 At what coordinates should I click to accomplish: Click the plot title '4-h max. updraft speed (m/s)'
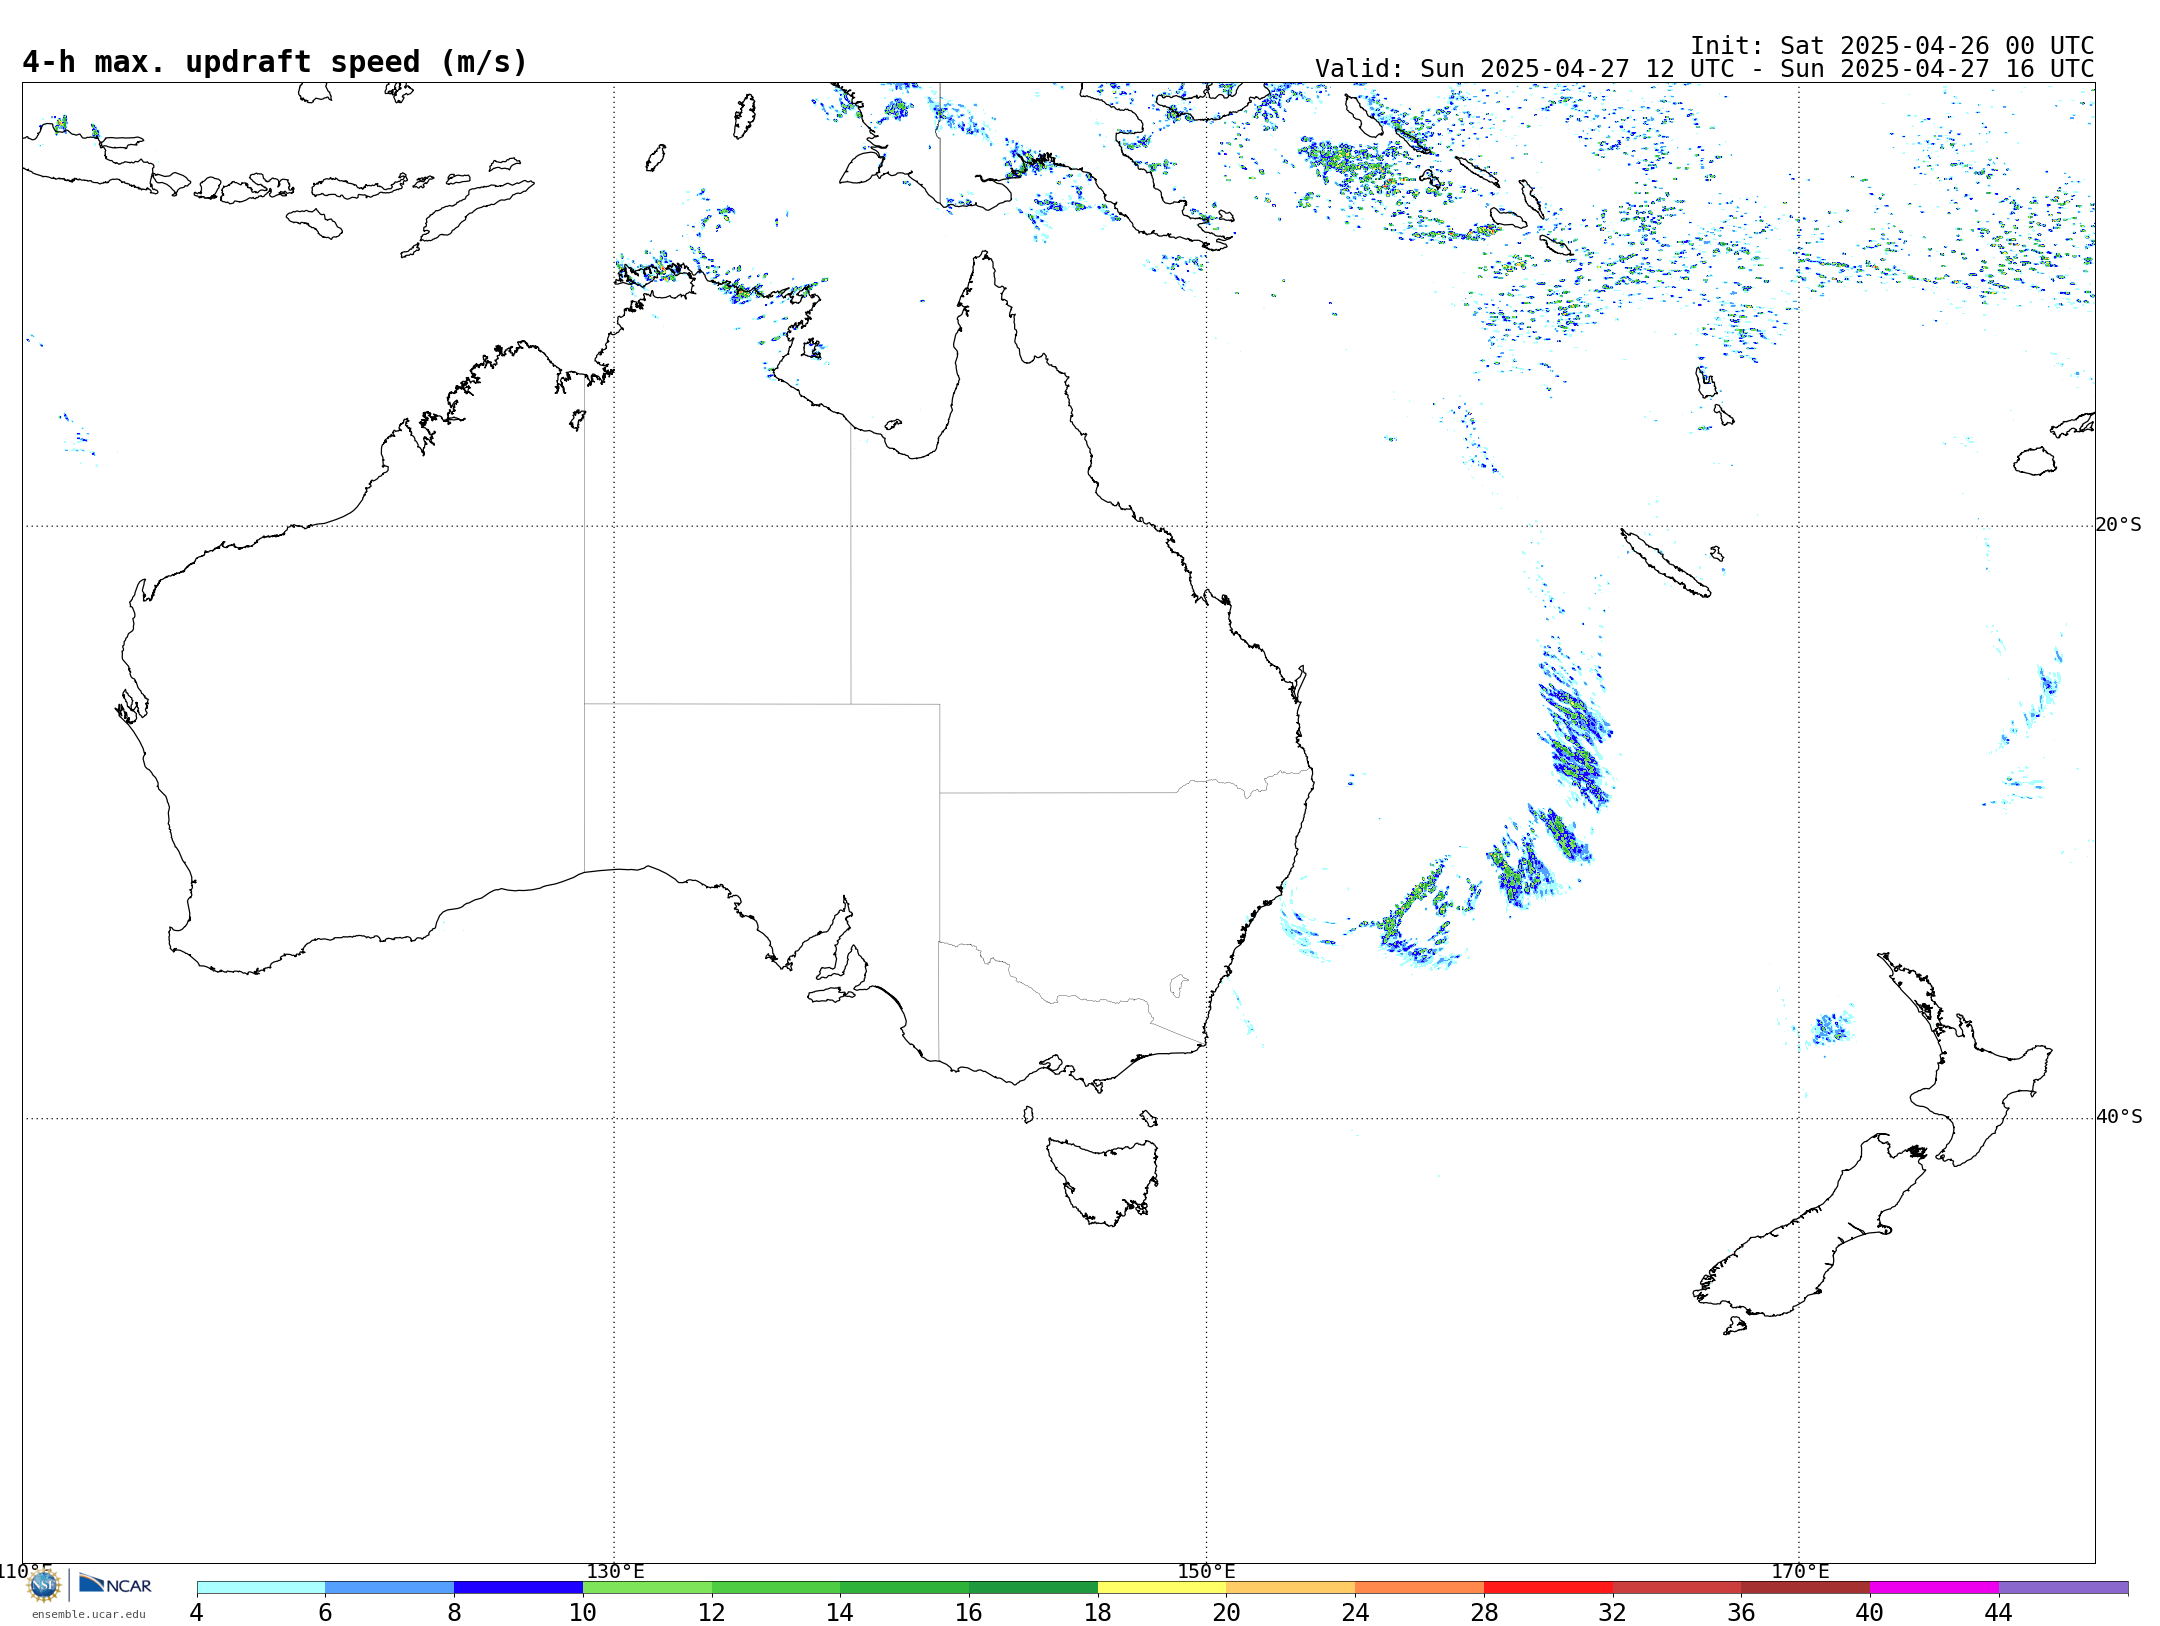[275, 62]
